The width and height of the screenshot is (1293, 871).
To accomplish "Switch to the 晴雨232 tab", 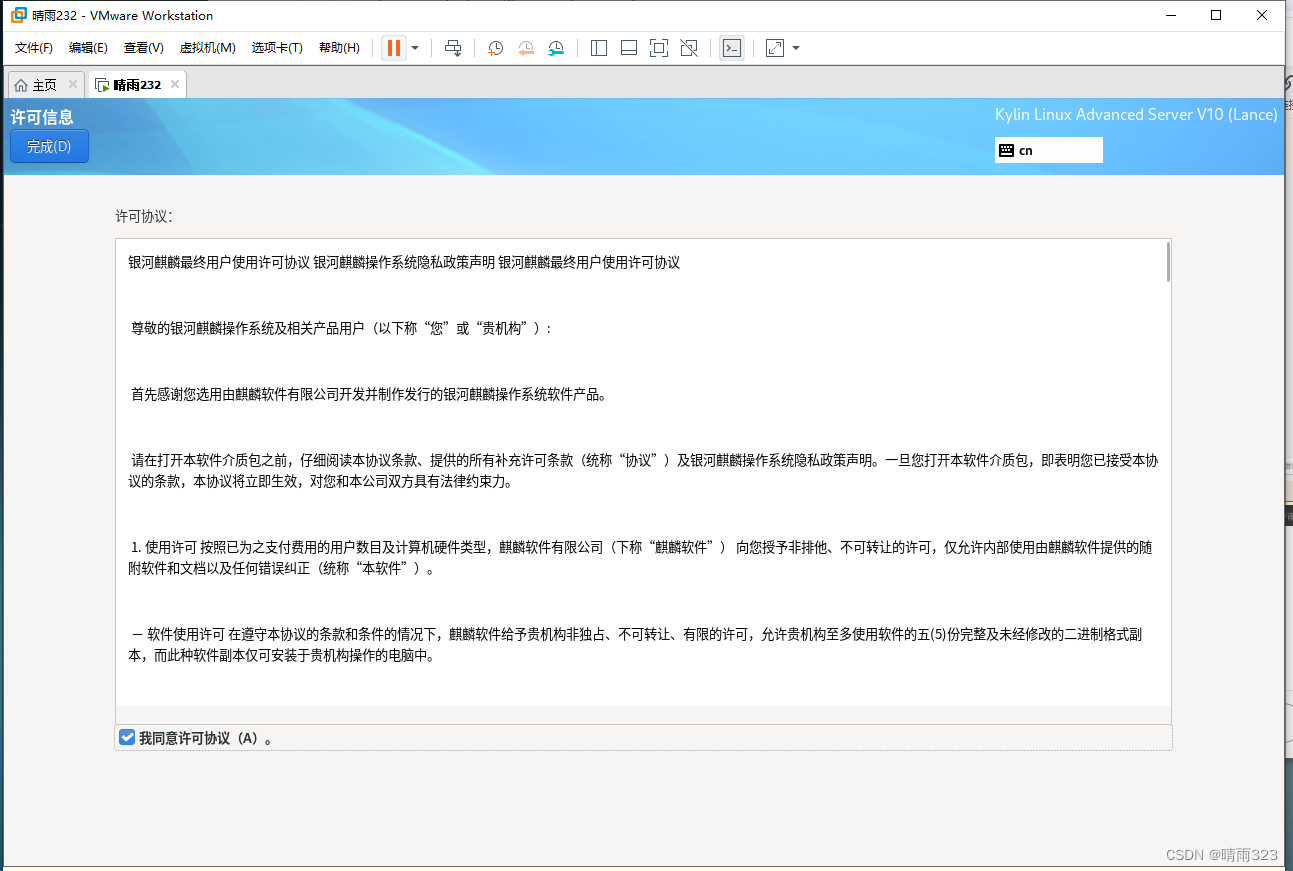I will 137,85.
